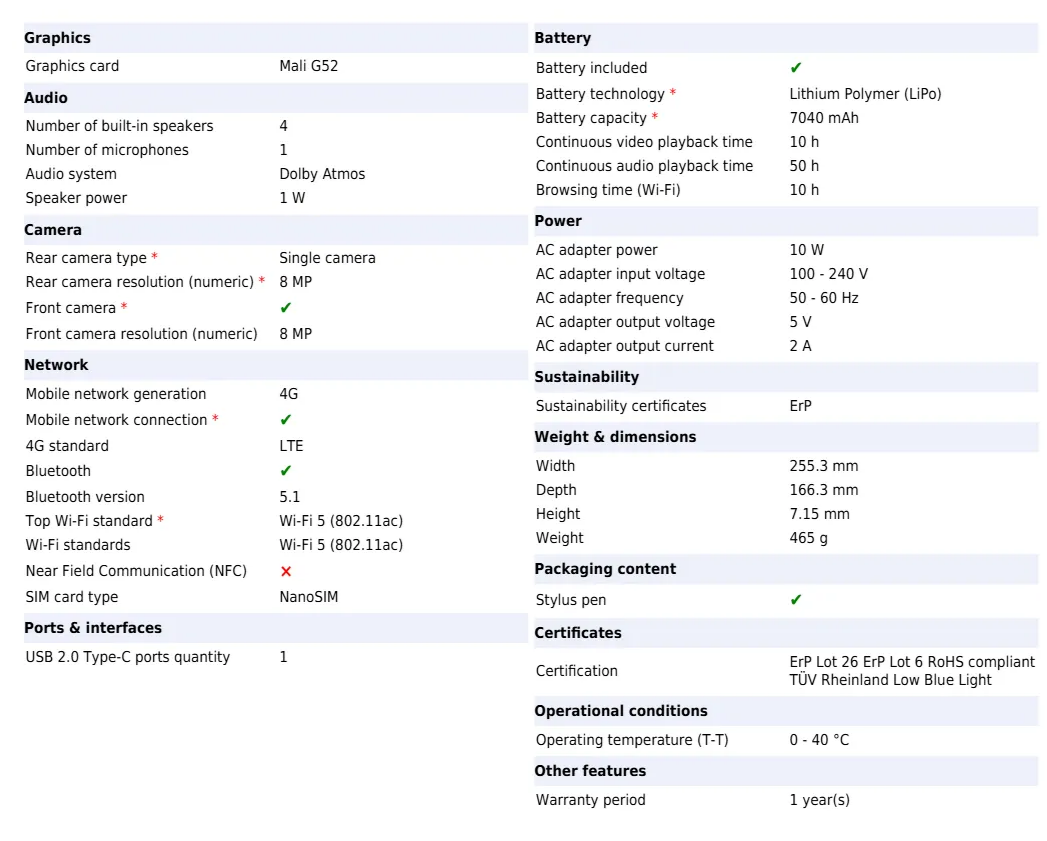This screenshot has width=1047, height=841.
Task: Click the Sustainability certificates label
Action: (x=621, y=406)
